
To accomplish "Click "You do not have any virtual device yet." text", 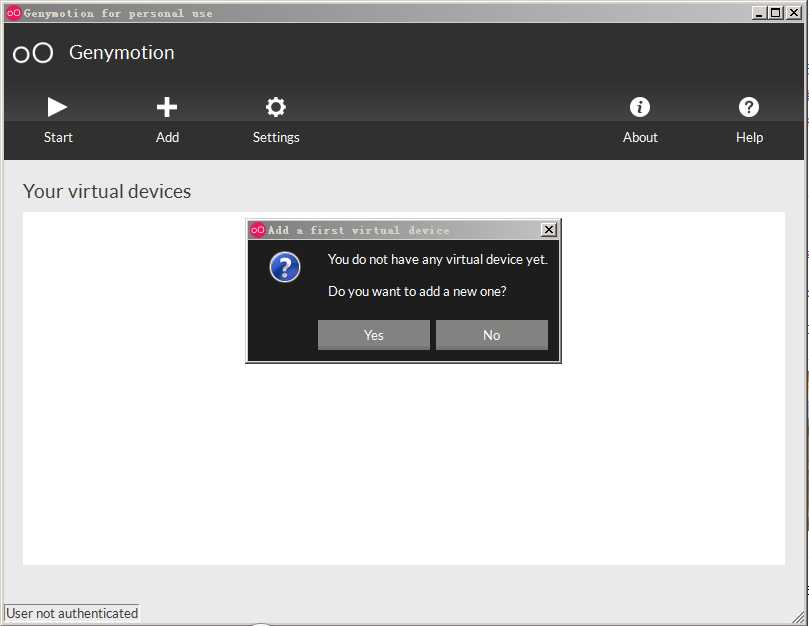I will tap(438, 259).
